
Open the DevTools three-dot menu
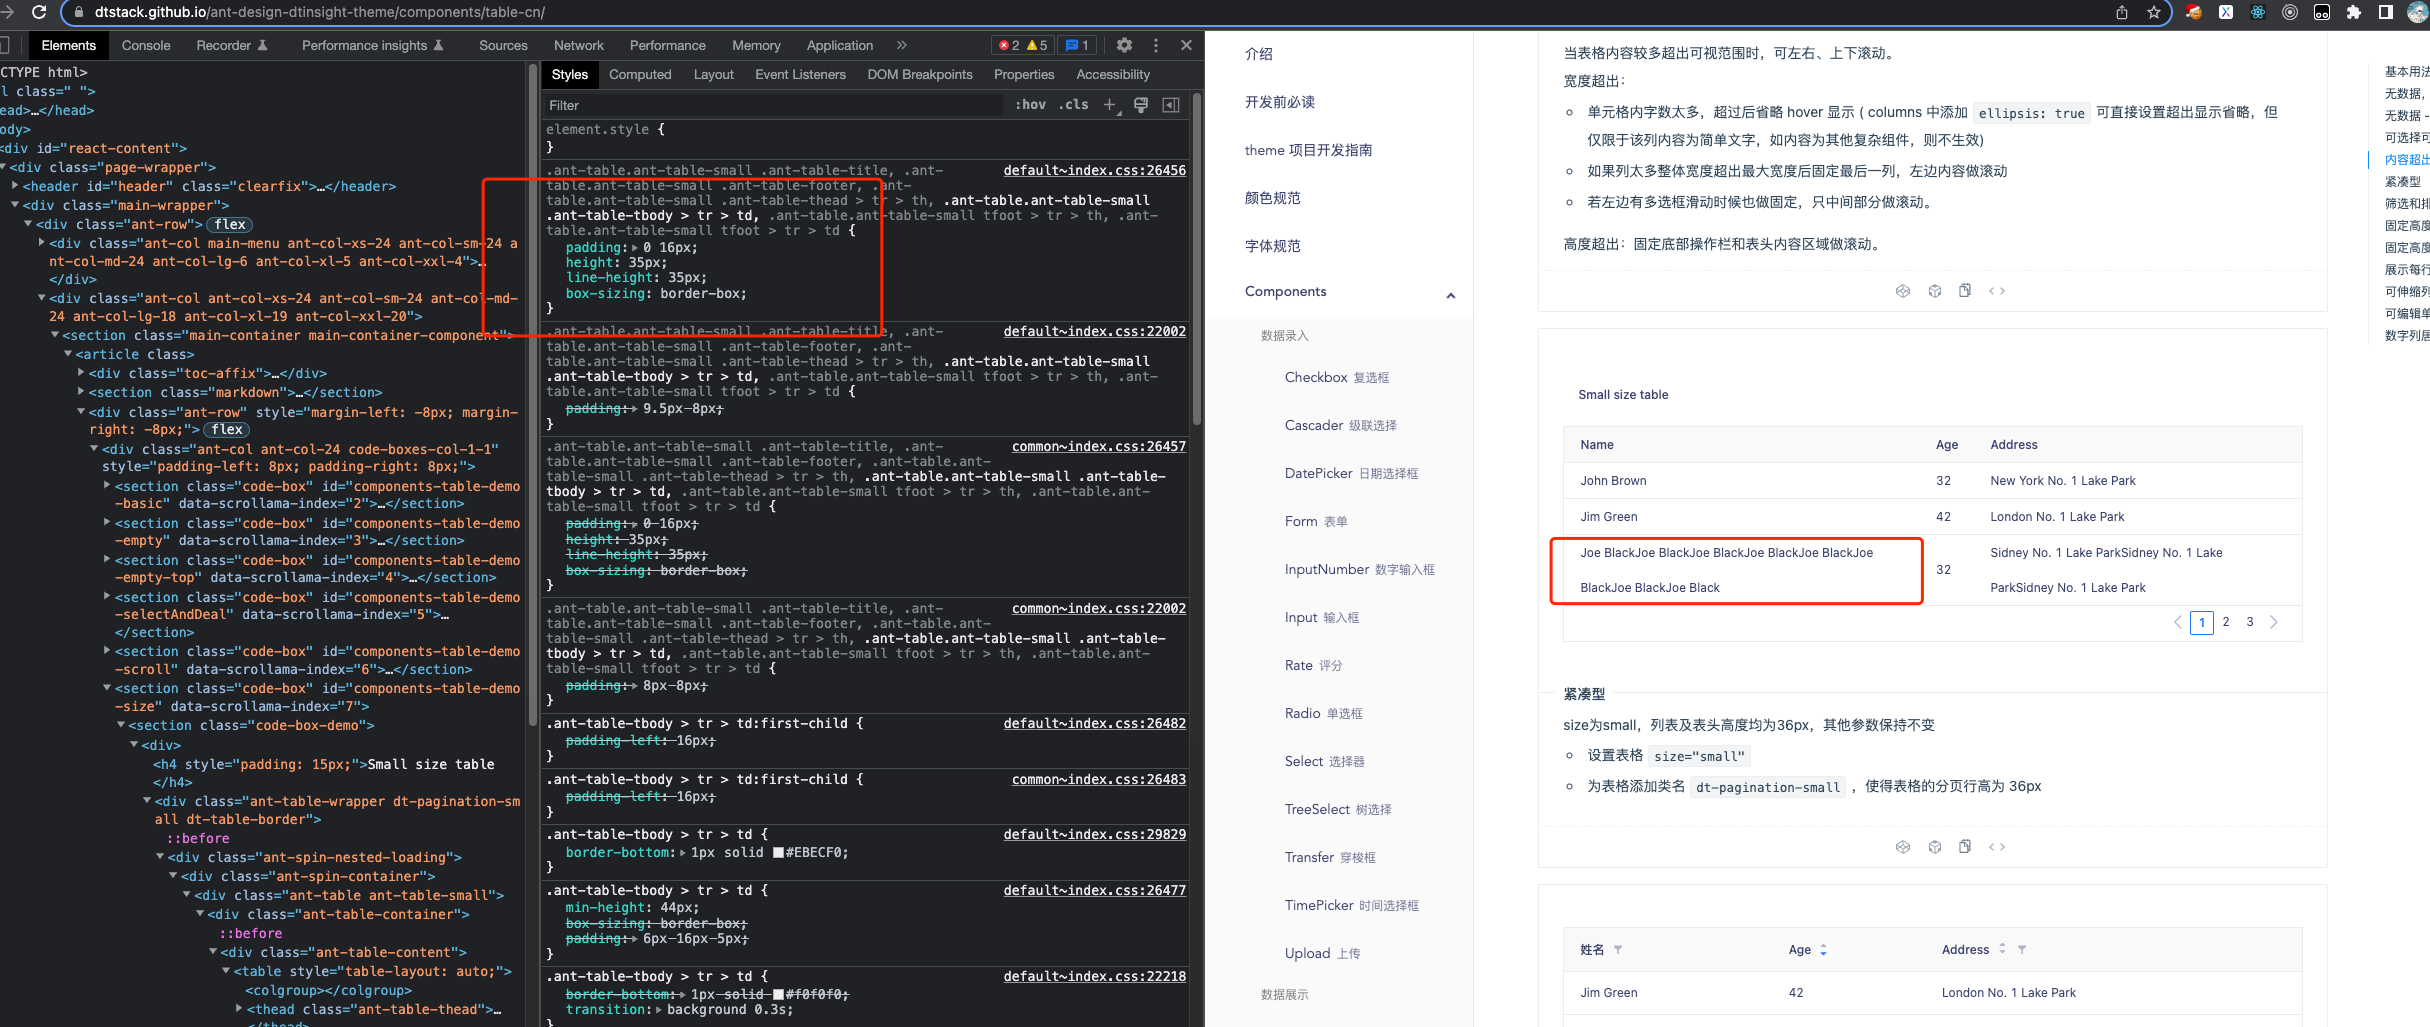click(1155, 45)
